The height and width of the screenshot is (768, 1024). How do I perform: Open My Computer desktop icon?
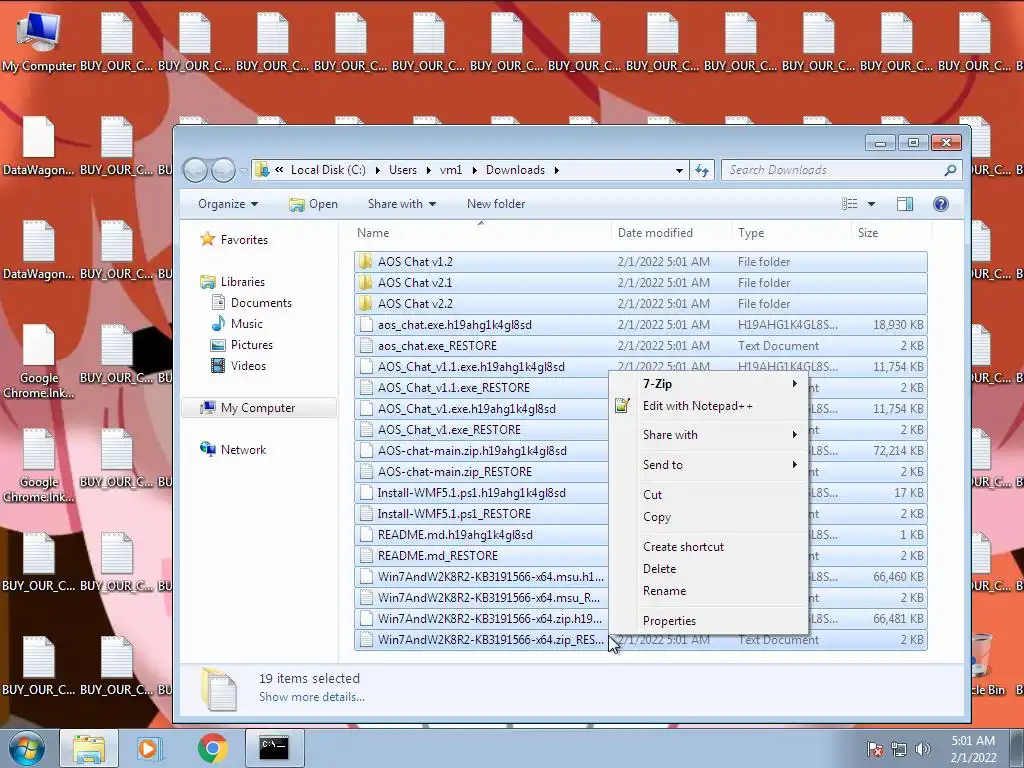tap(39, 42)
